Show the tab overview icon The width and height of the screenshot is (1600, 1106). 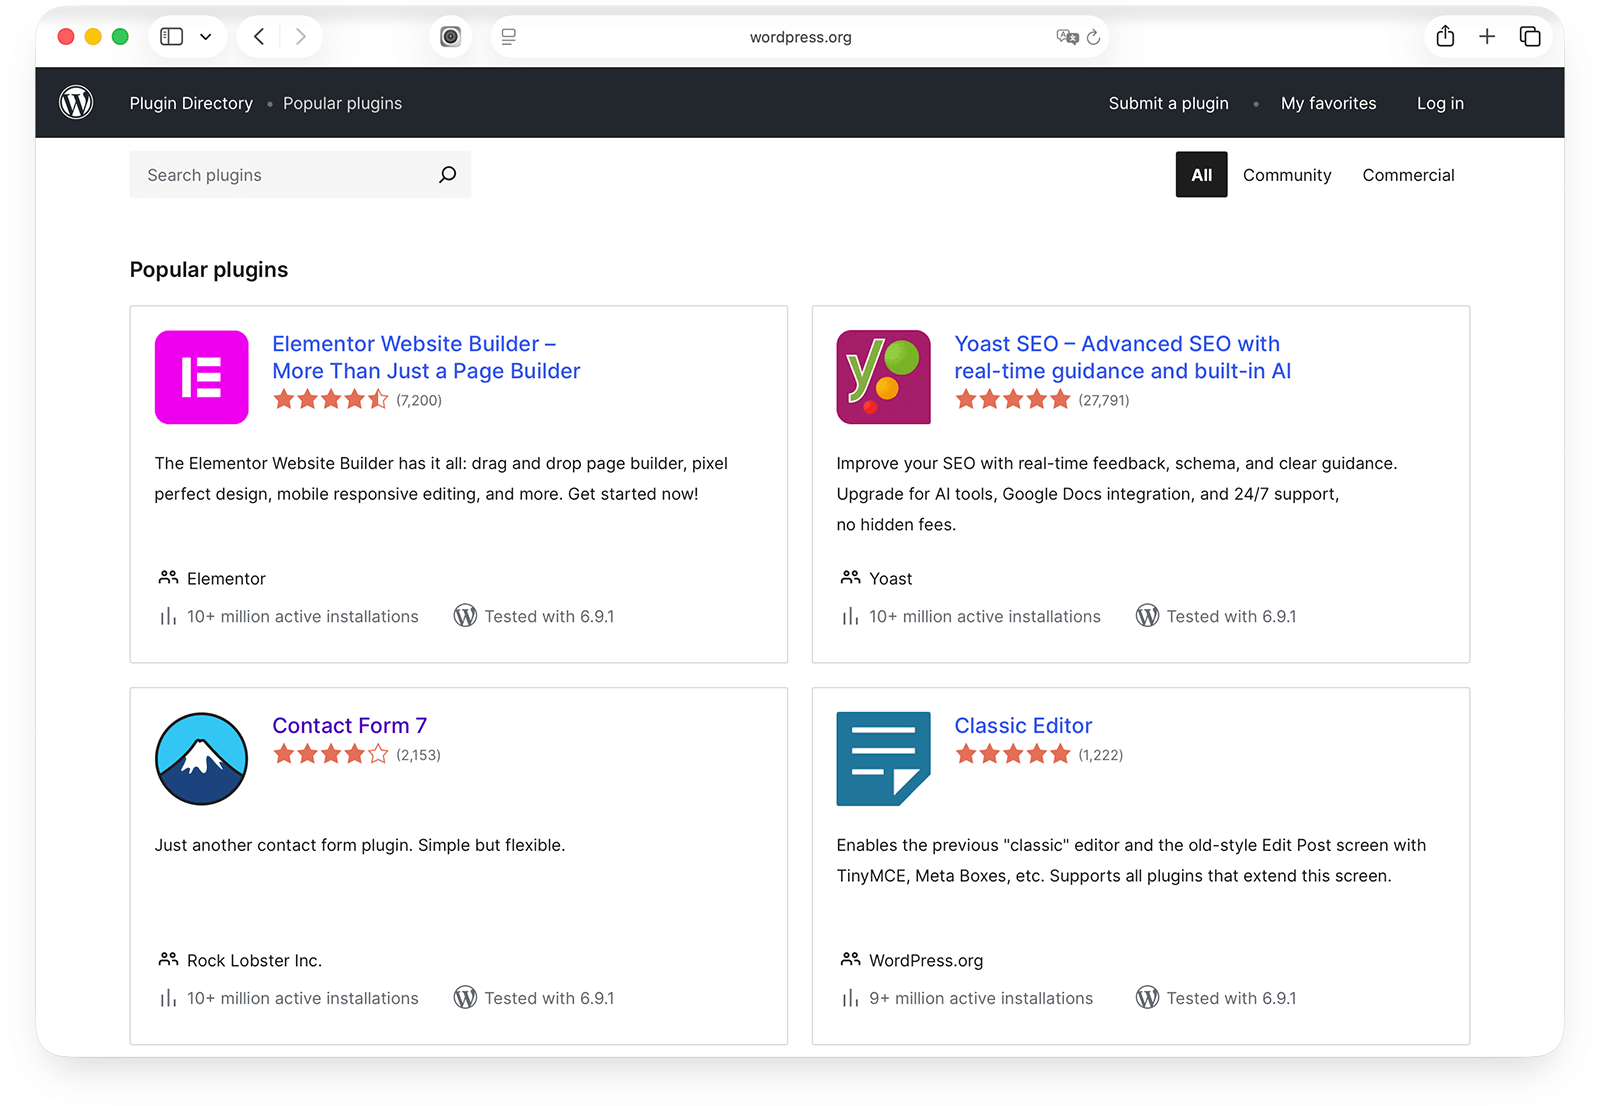(1530, 37)
